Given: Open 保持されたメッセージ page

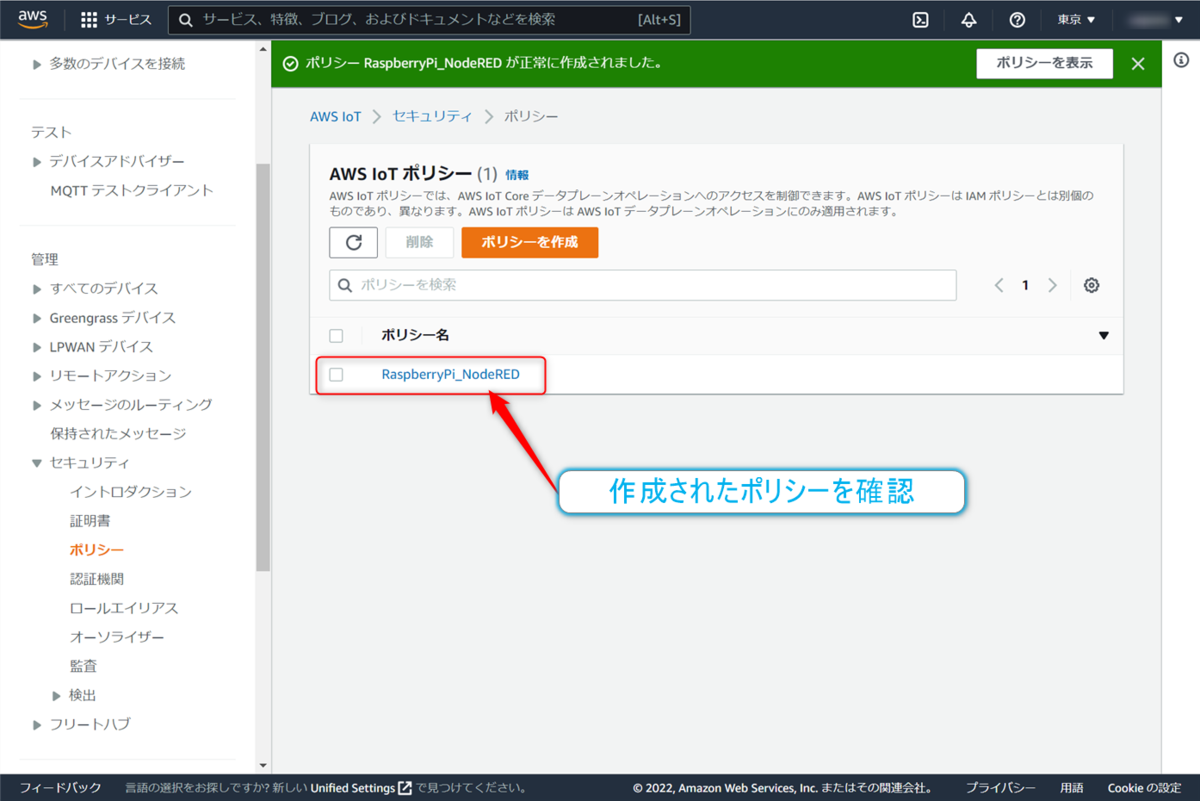Looking at the screenshot, I should [x=118, y=433].
